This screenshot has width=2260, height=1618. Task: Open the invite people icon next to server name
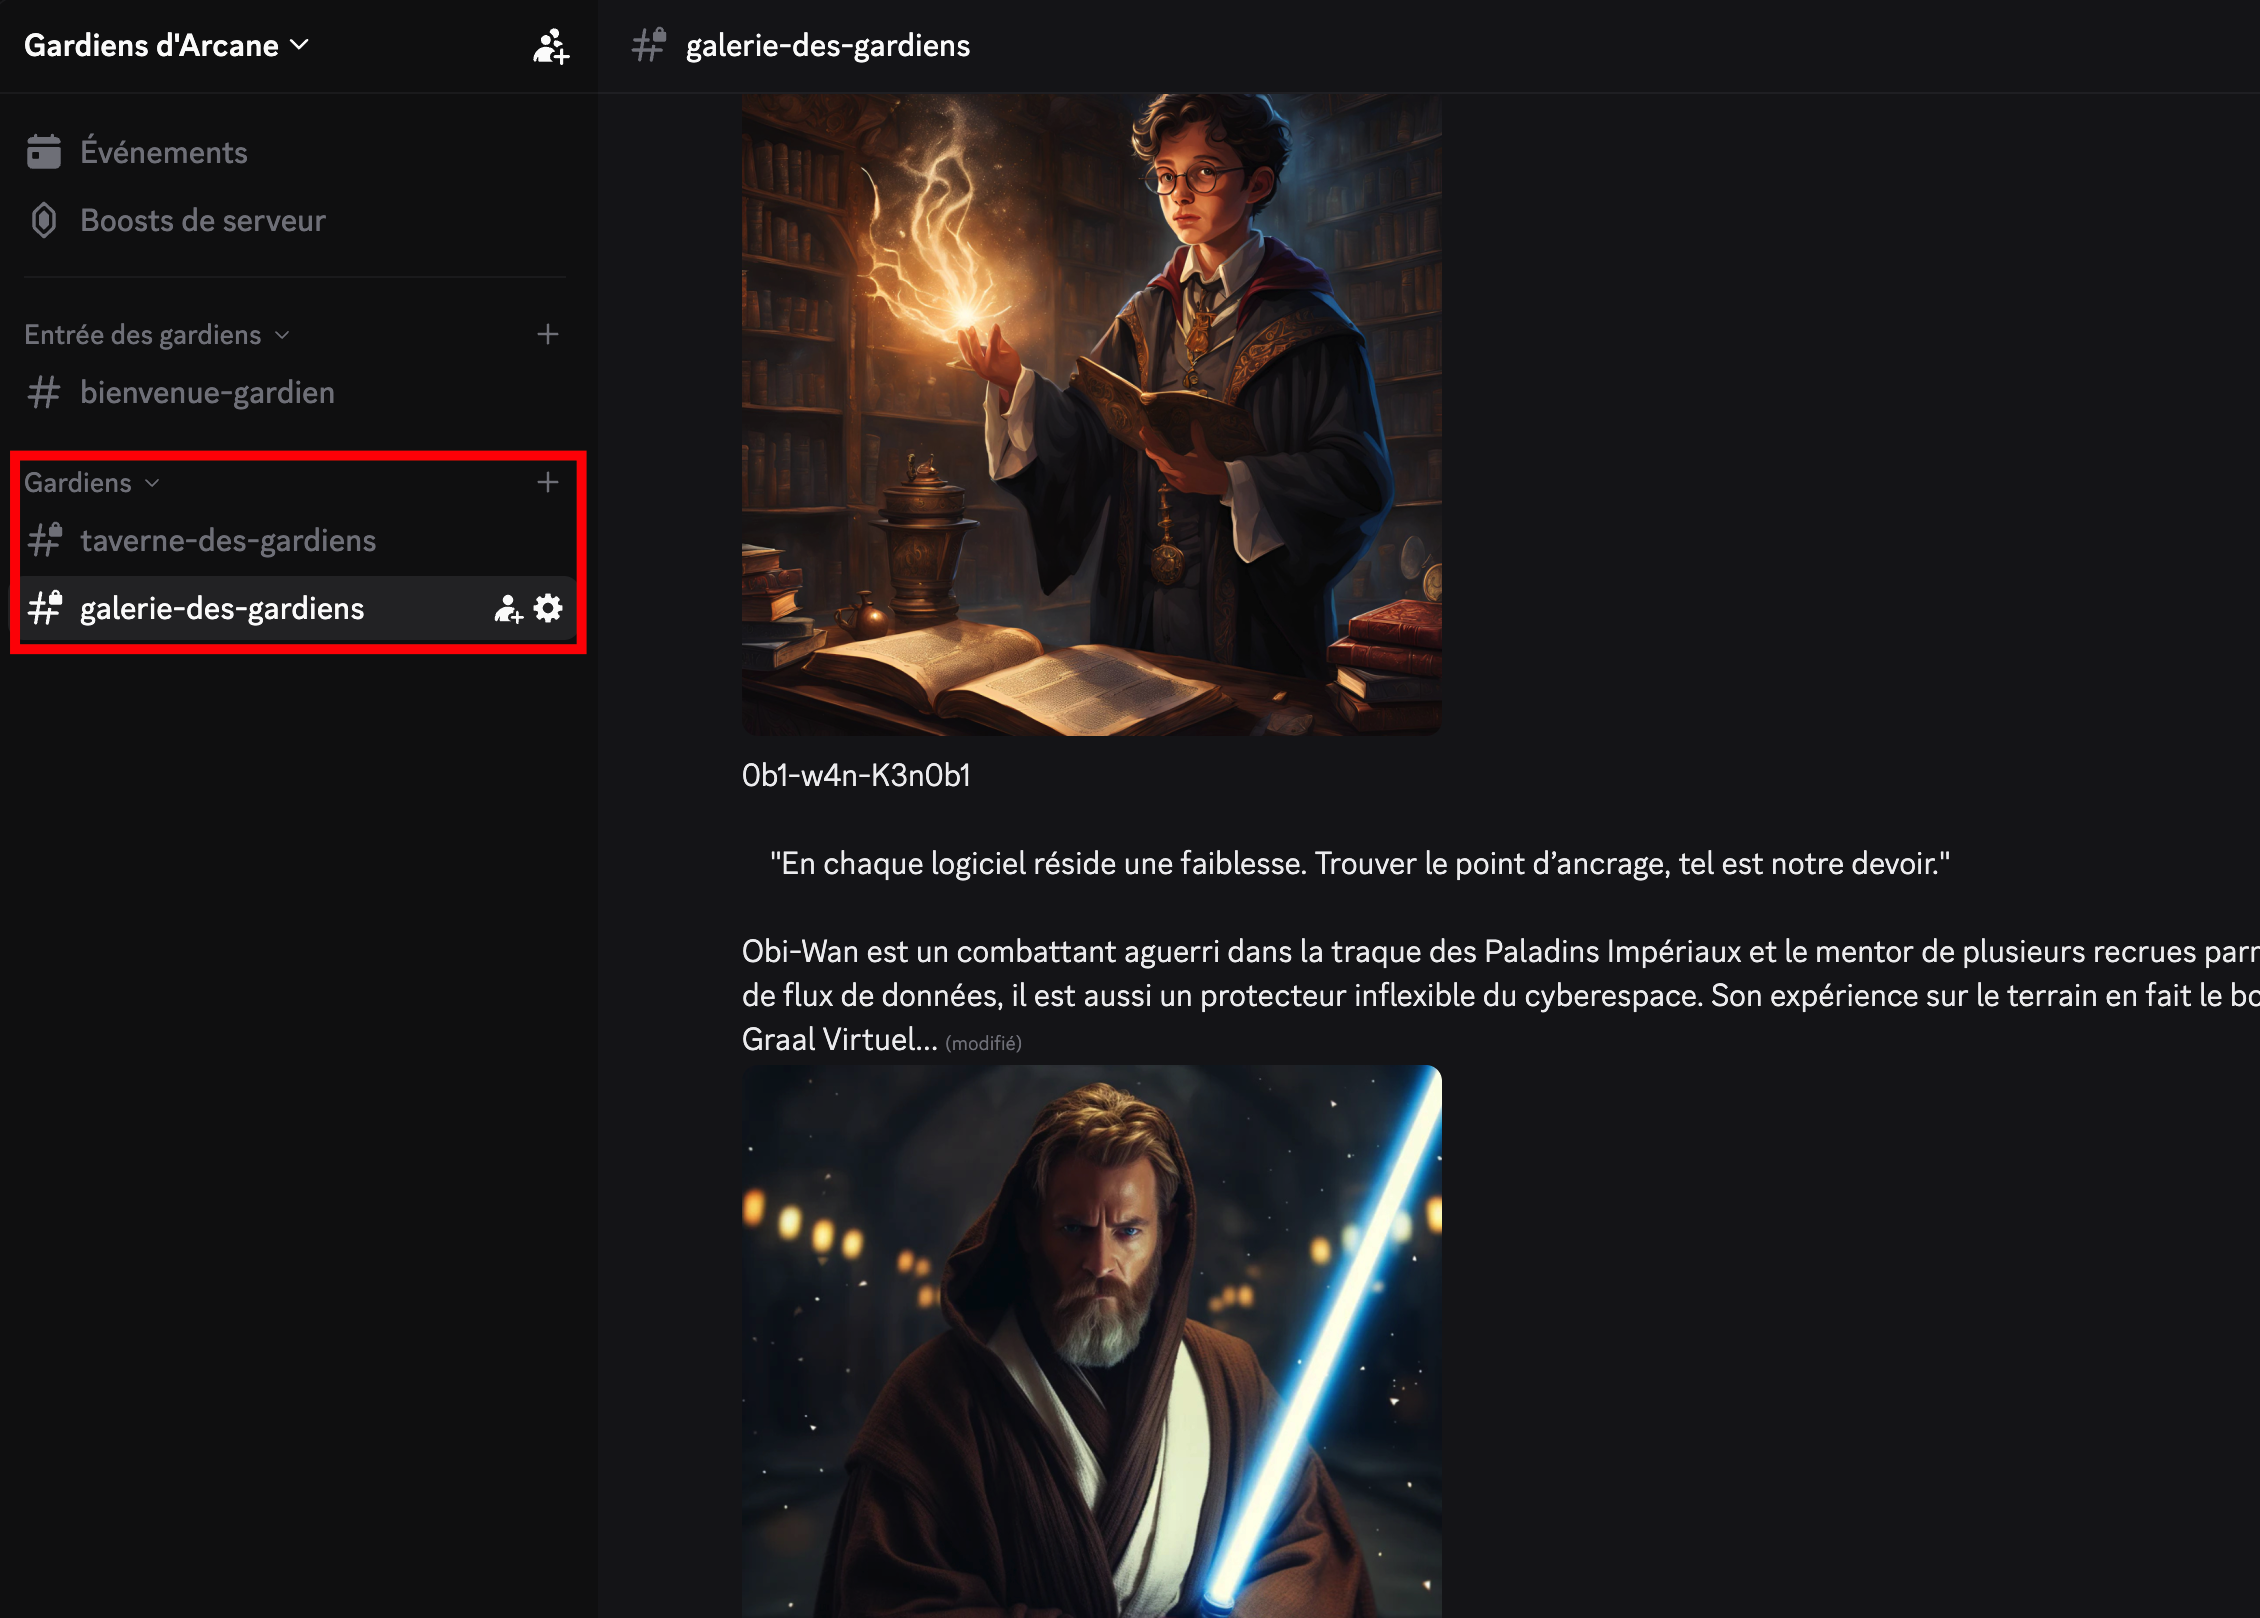click(550, 46)
